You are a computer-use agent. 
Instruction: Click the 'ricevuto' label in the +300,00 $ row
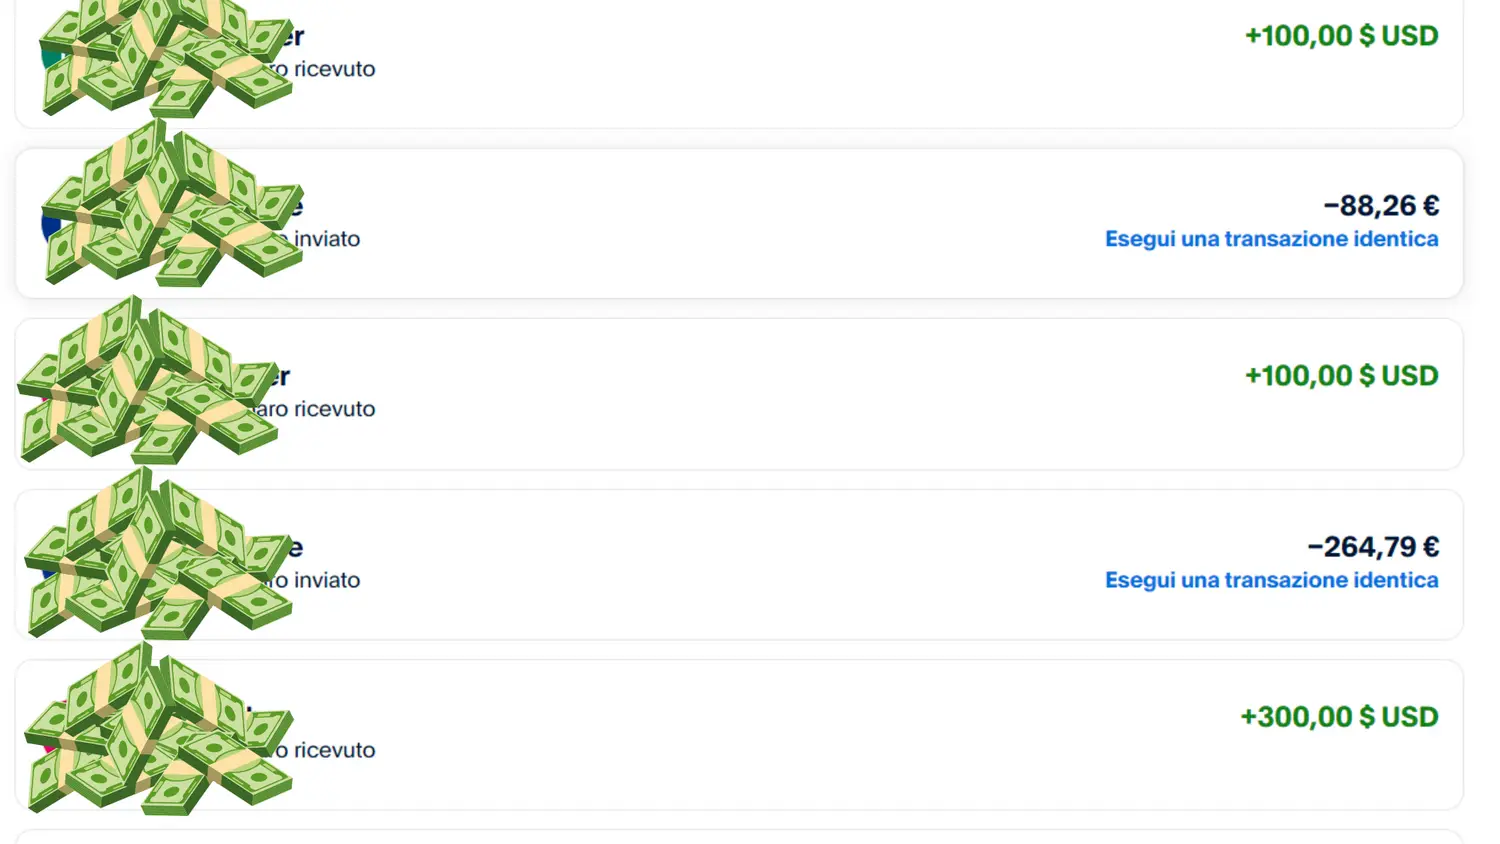(x=334, y=750)
